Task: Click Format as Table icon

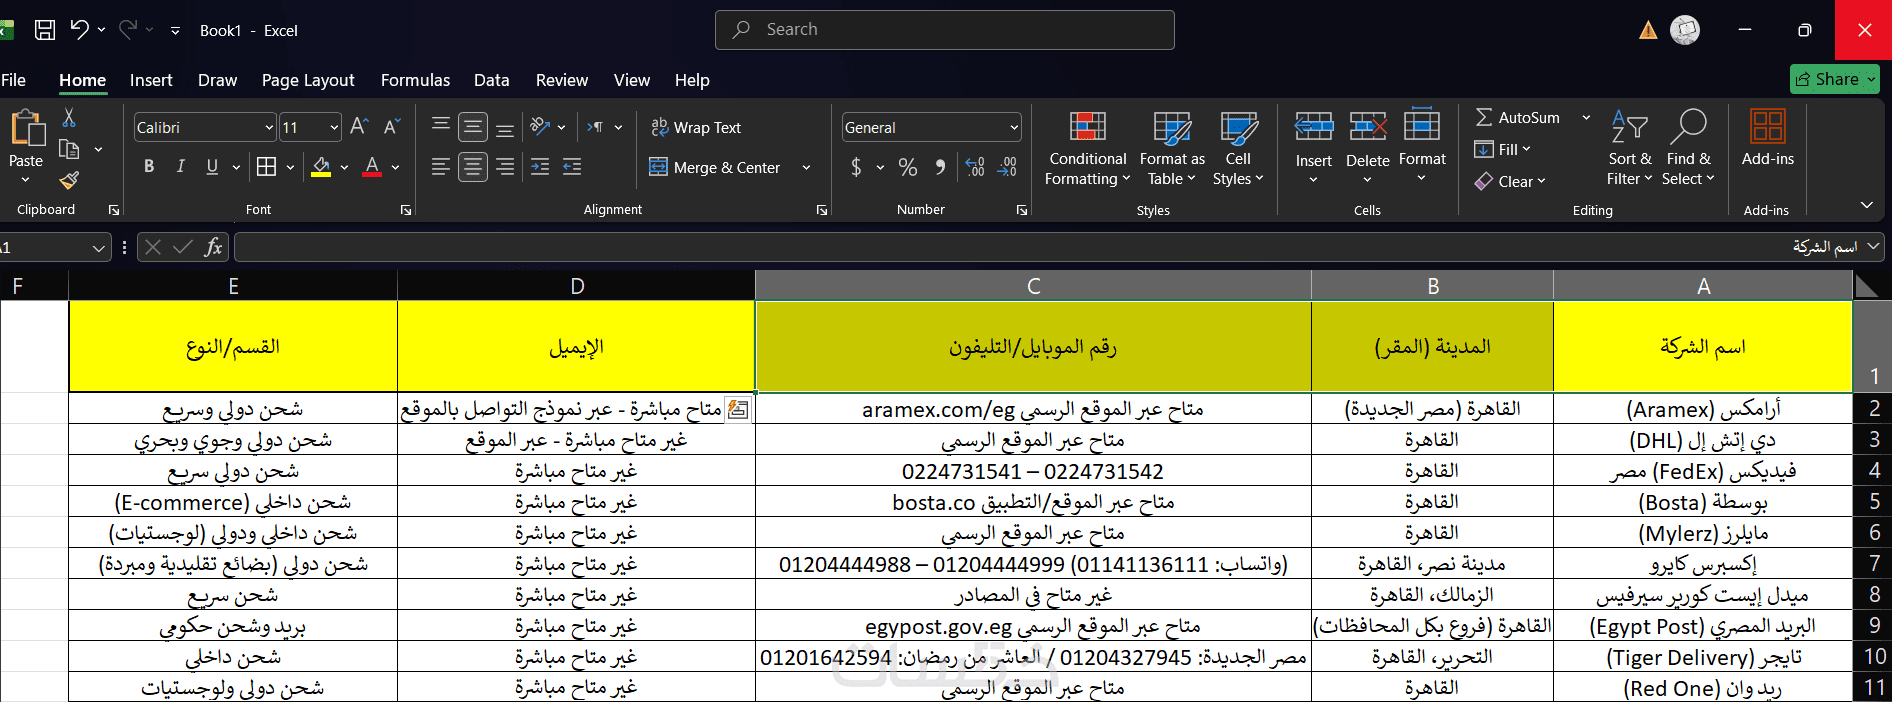Action: click(1172, 128)
